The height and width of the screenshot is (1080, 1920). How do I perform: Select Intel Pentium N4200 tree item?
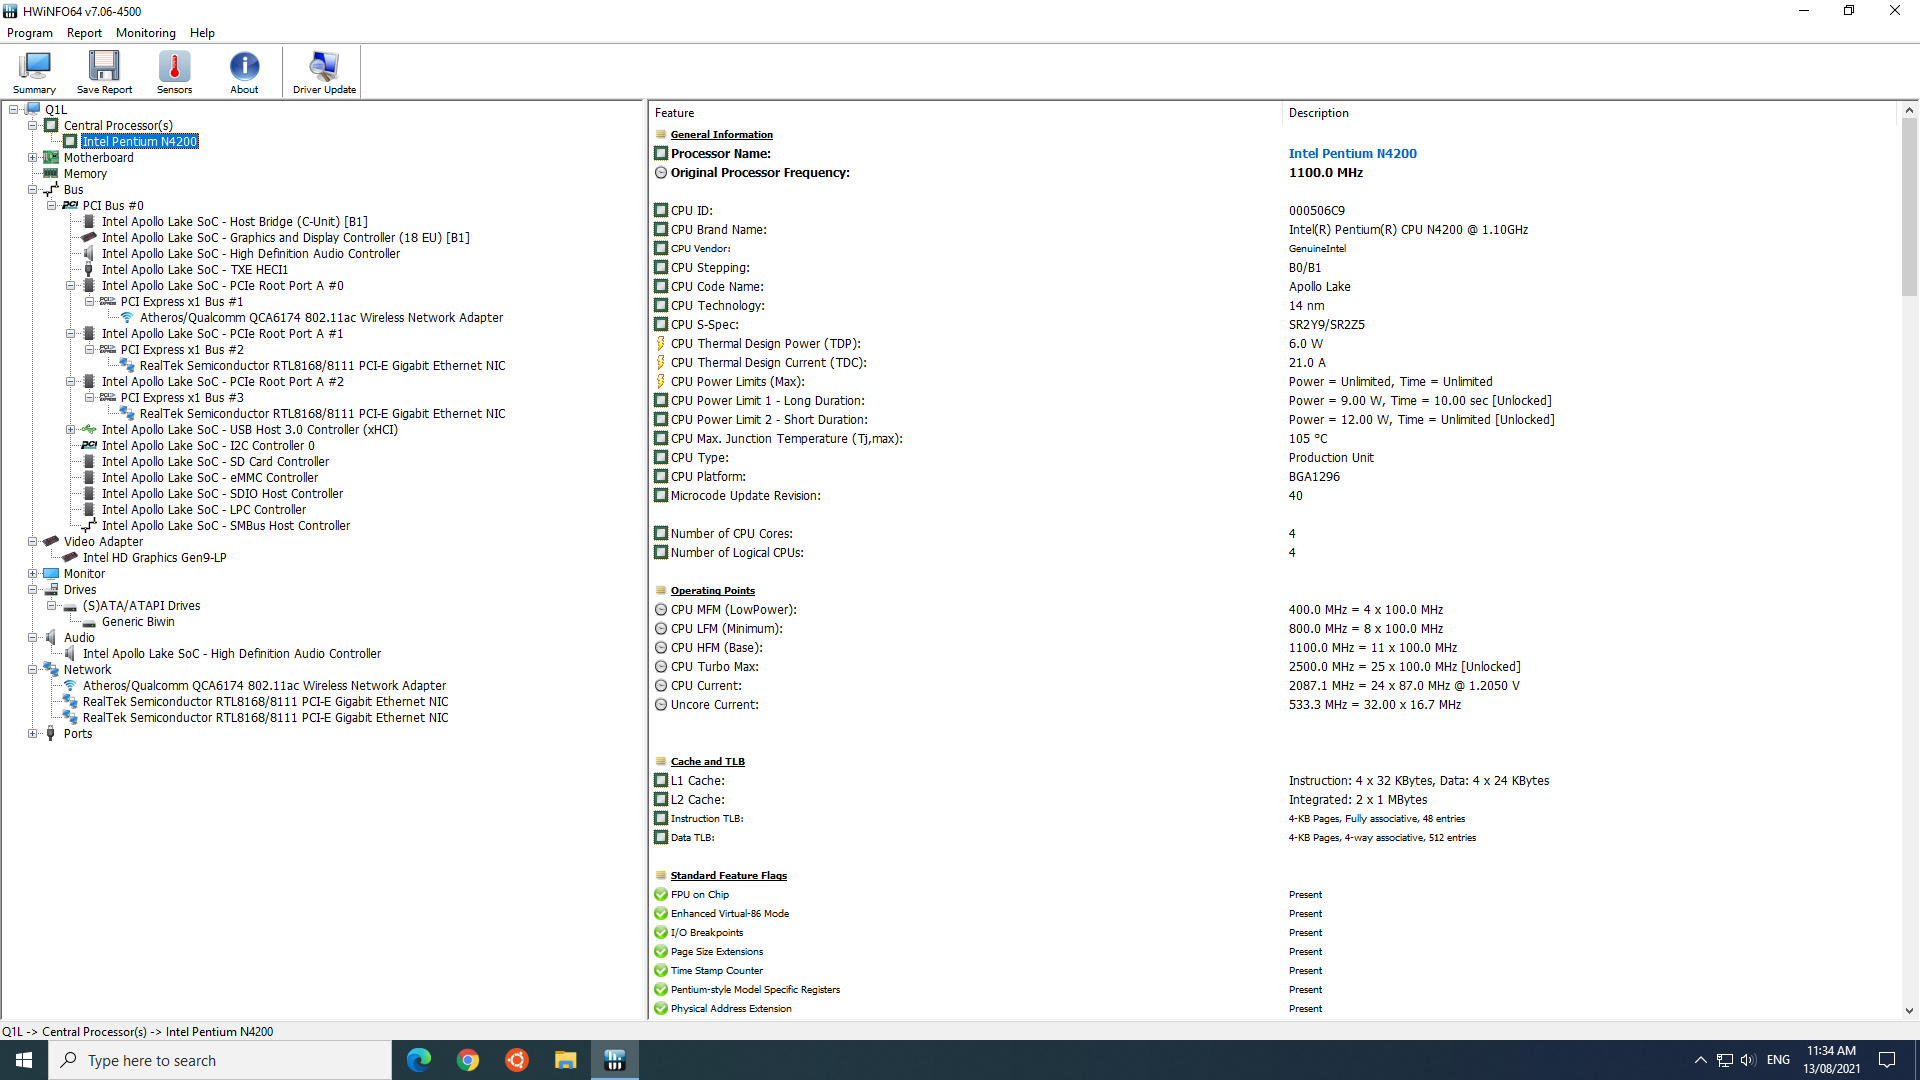pos(140,142)
